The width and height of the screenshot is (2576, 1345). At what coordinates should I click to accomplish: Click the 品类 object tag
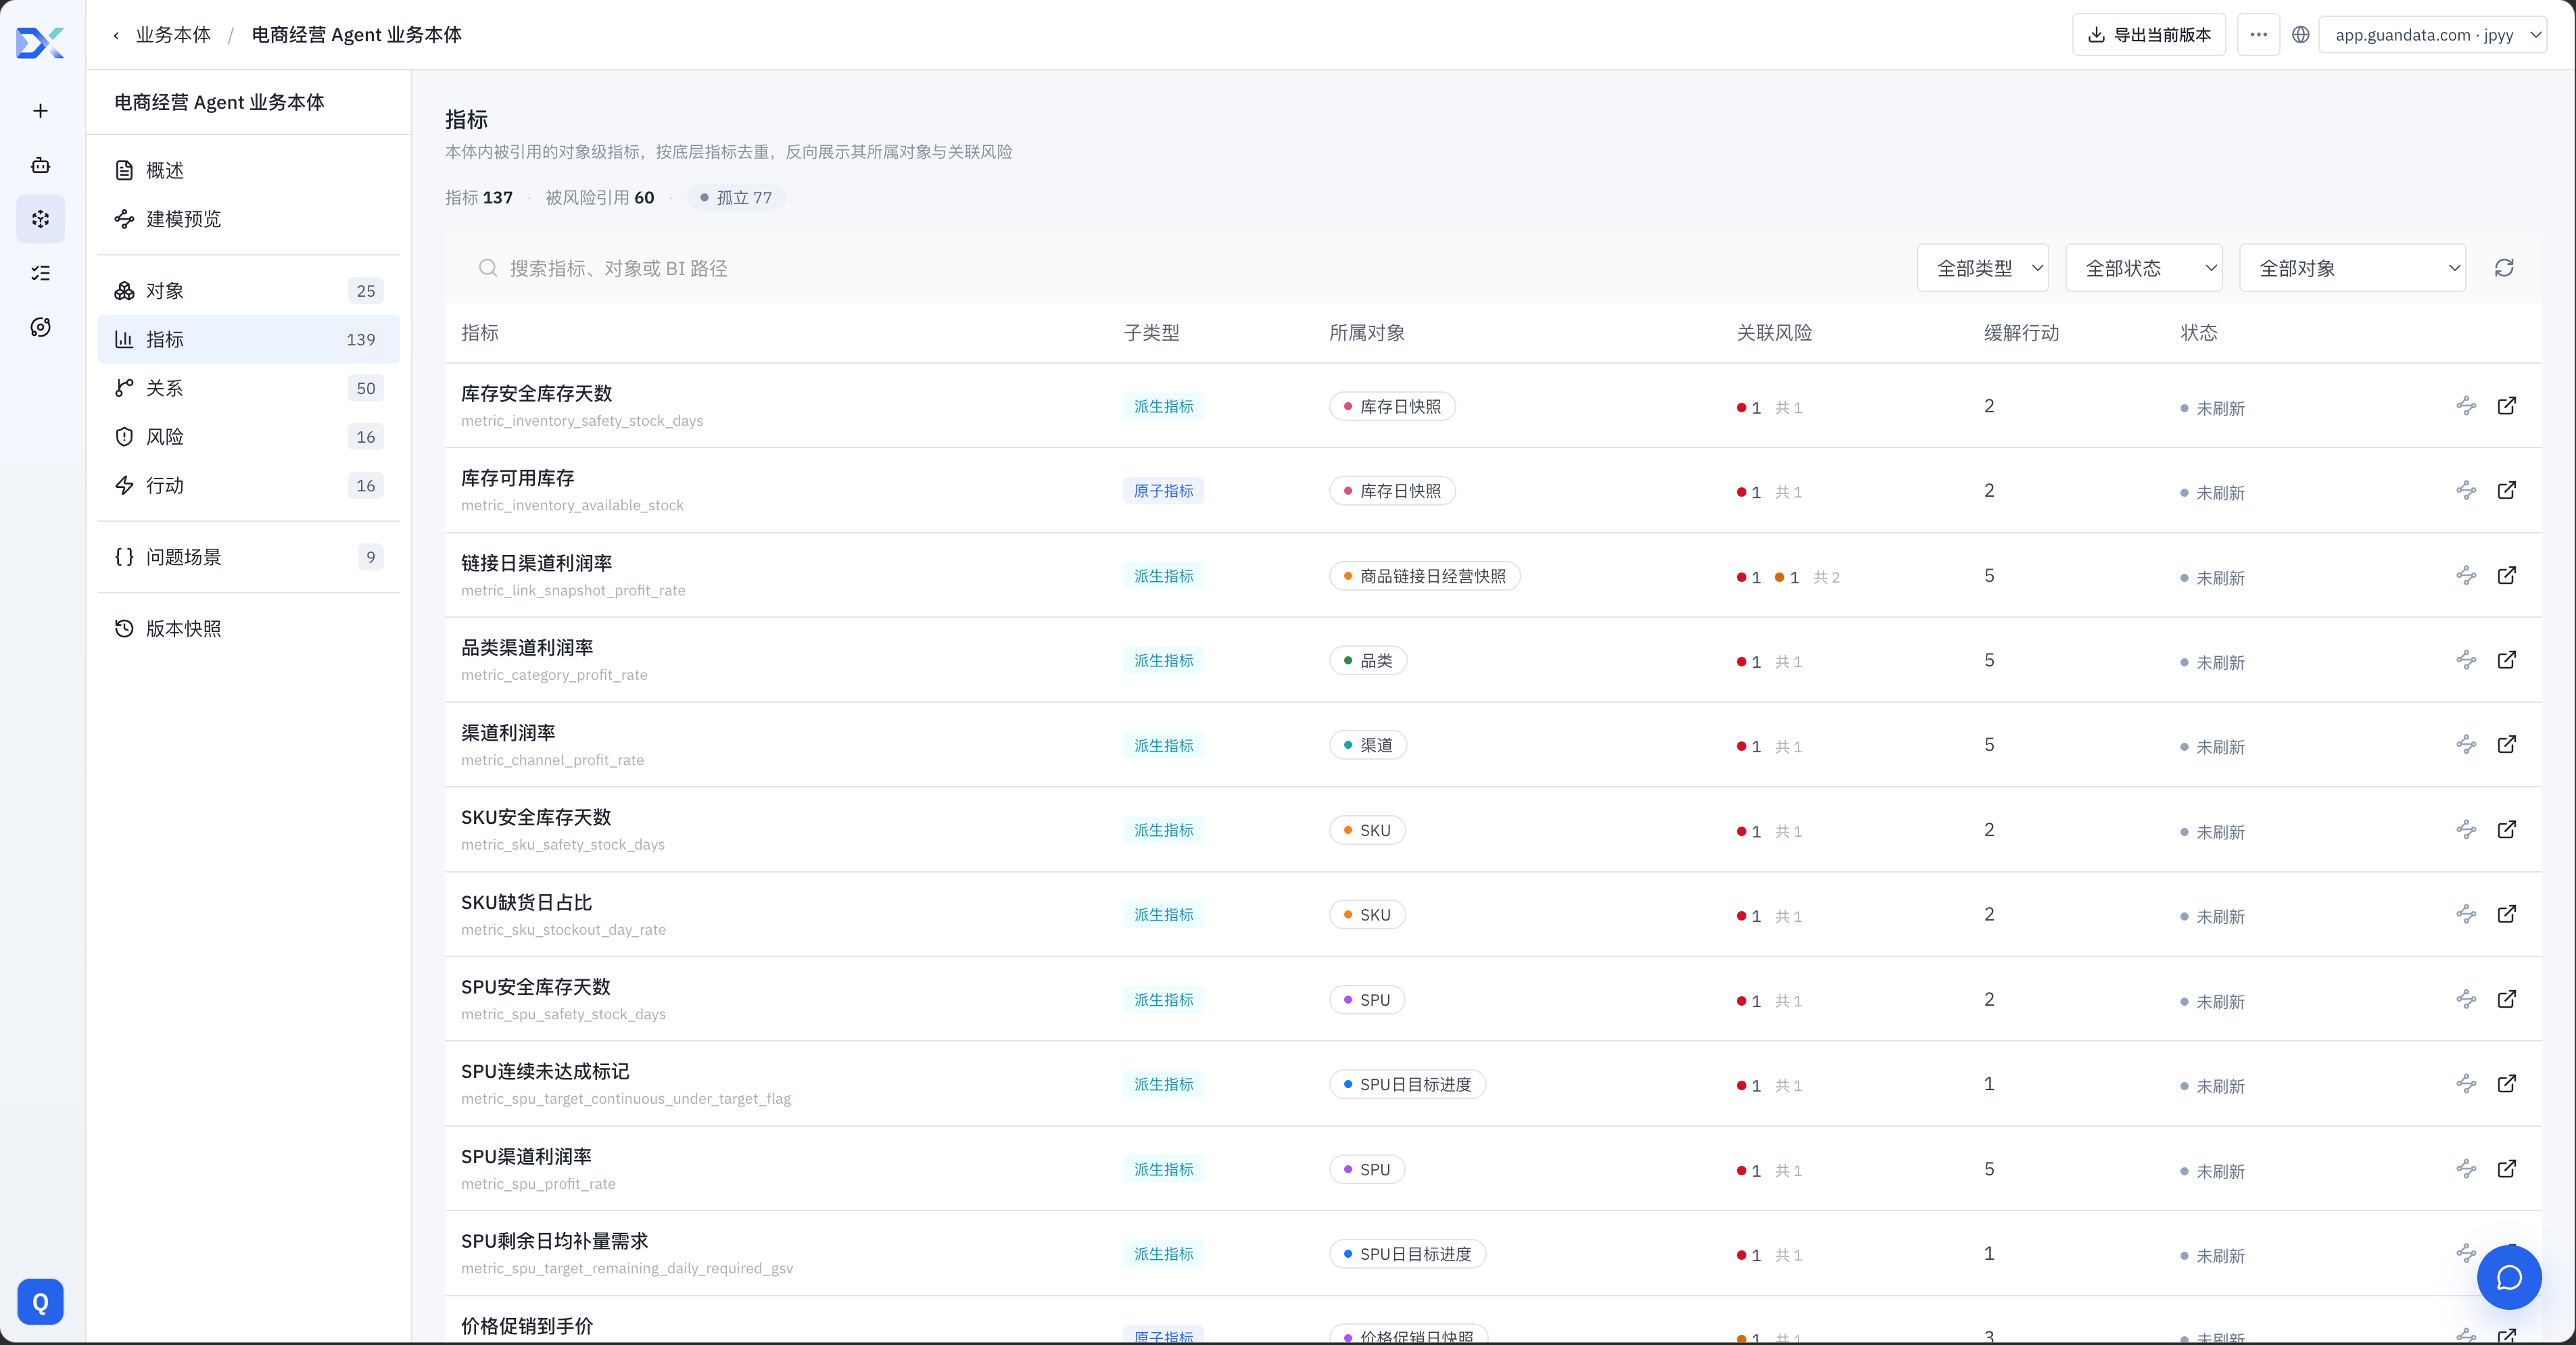point(1368,661)
